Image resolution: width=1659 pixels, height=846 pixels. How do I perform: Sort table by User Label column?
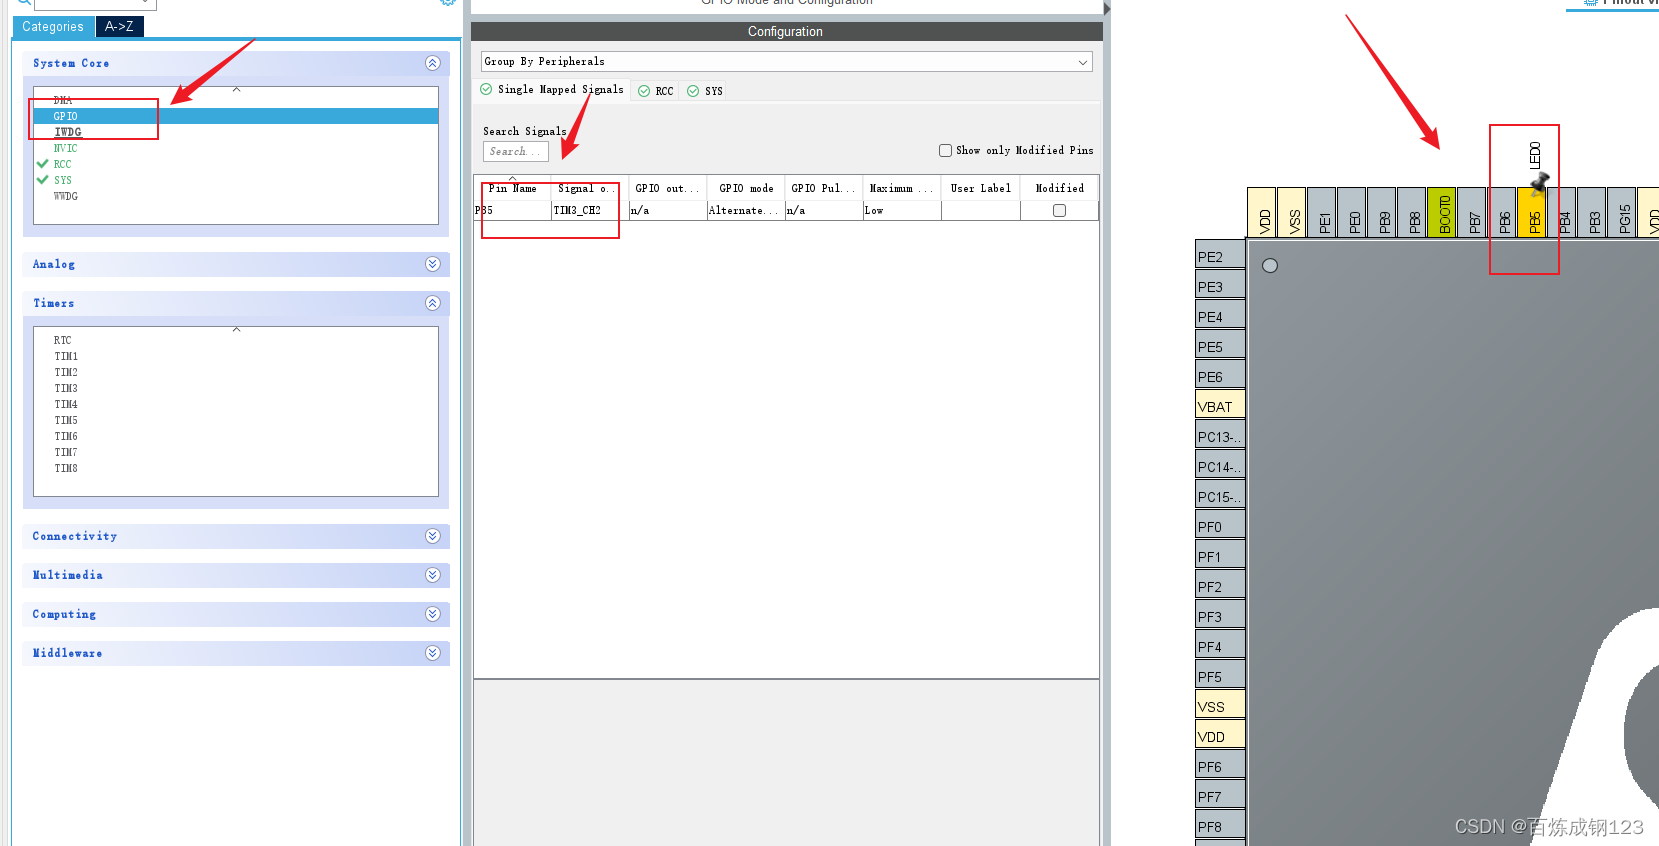[981, 188]
